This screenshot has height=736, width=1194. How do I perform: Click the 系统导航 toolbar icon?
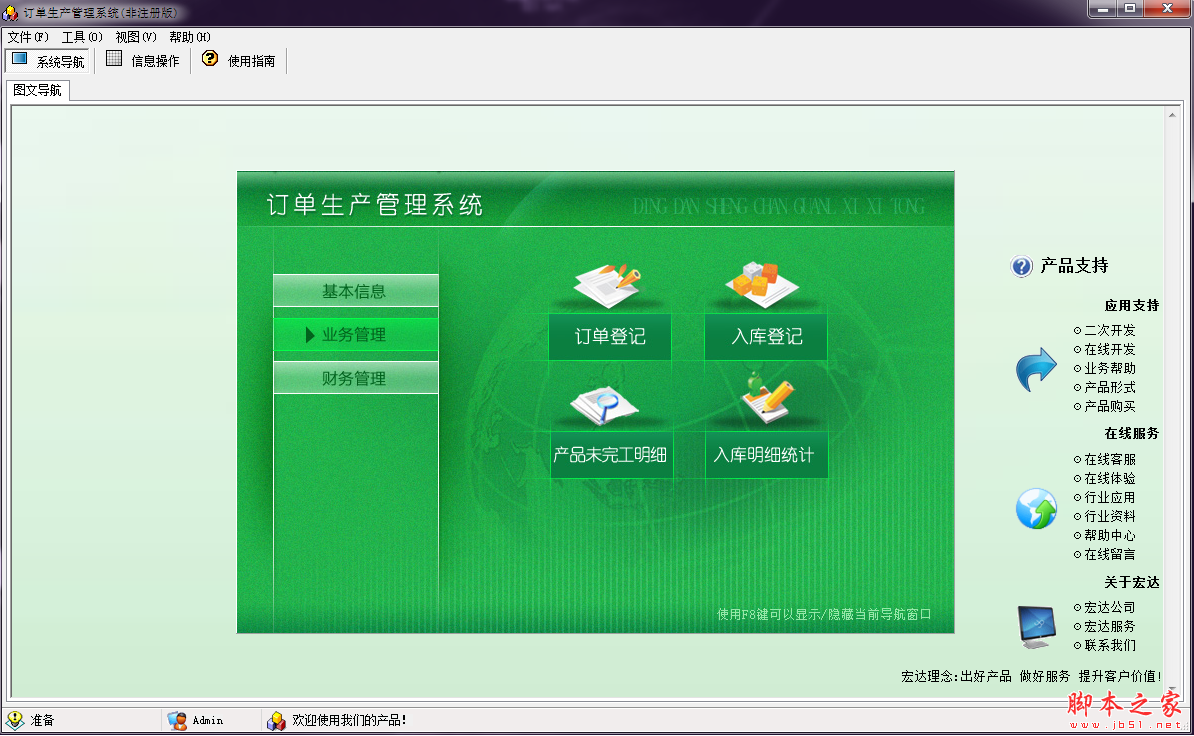coord(20,59)
